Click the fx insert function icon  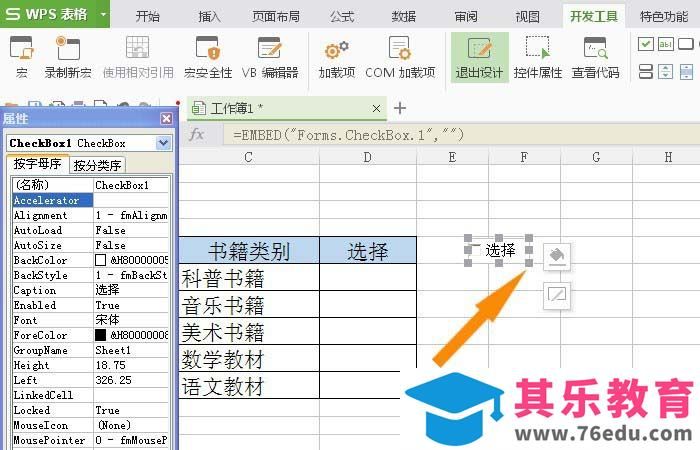(x=196, y=134)
